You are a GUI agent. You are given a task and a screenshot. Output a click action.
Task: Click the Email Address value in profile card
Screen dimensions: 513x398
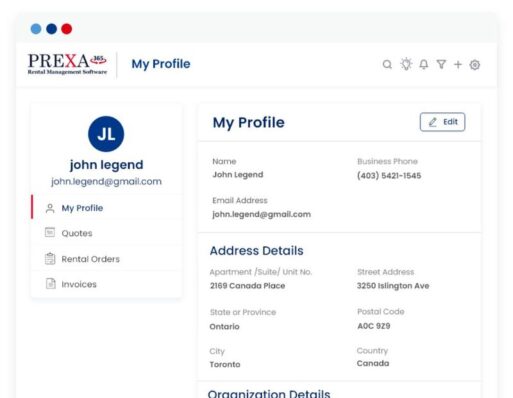[262, 214]
